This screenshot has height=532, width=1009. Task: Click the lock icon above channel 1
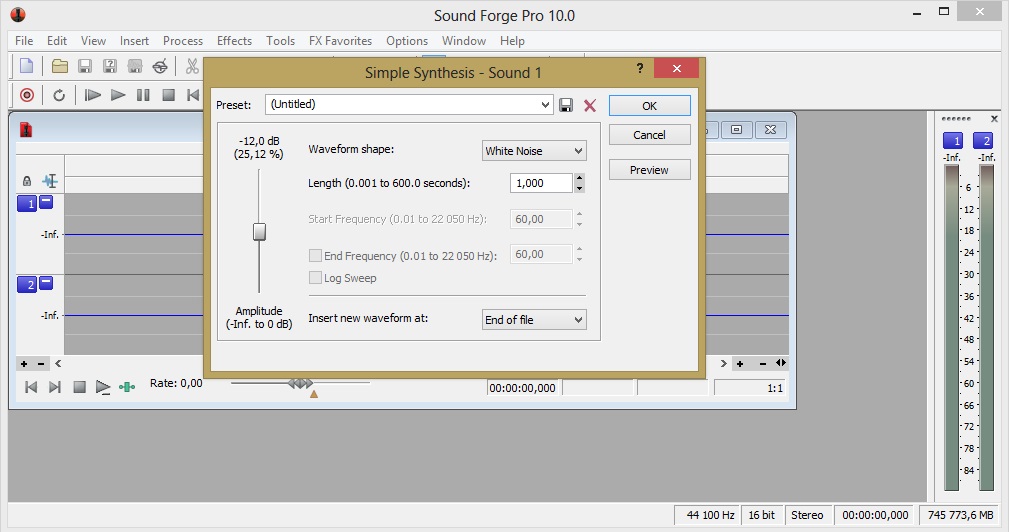(27, 181)
